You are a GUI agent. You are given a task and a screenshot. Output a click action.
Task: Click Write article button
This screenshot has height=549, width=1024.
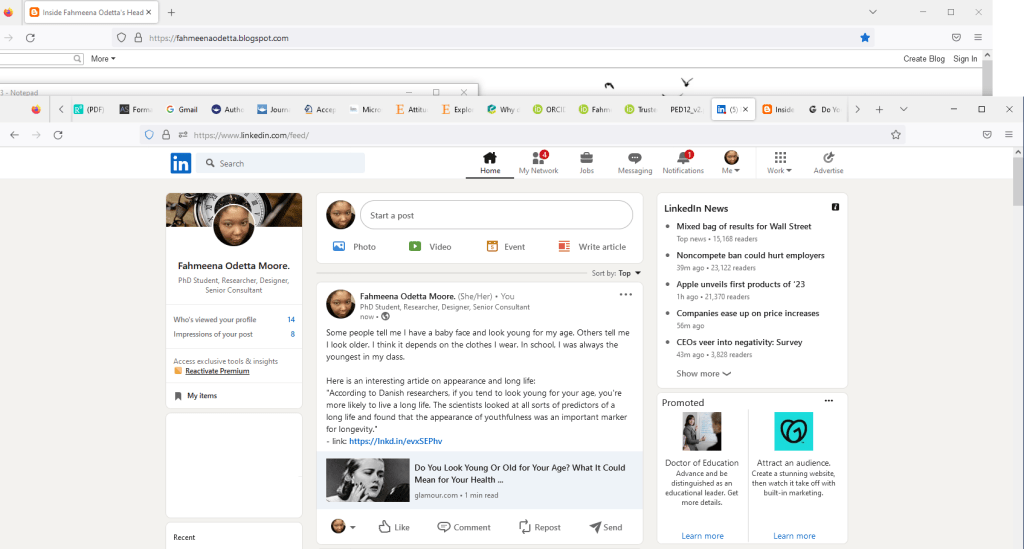tap(592, 246)
